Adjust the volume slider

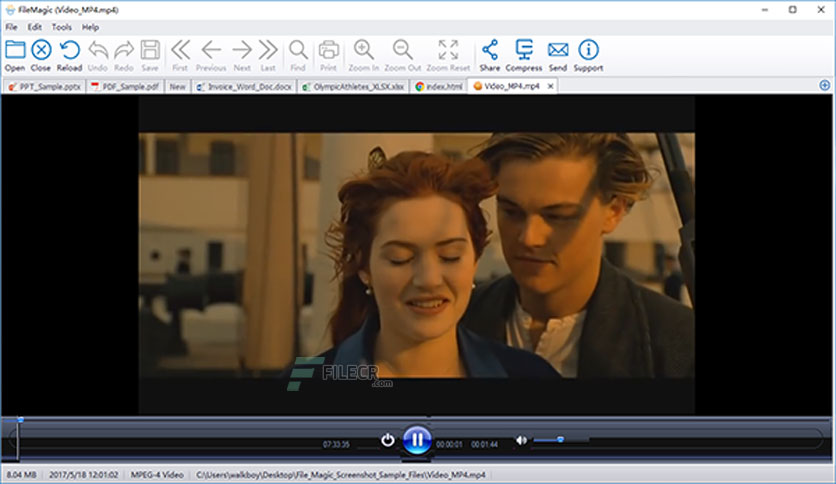(x=561, y=440)
